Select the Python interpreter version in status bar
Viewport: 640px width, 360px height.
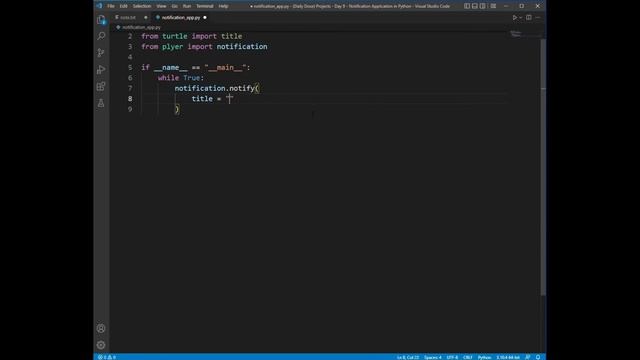(508, 357)
